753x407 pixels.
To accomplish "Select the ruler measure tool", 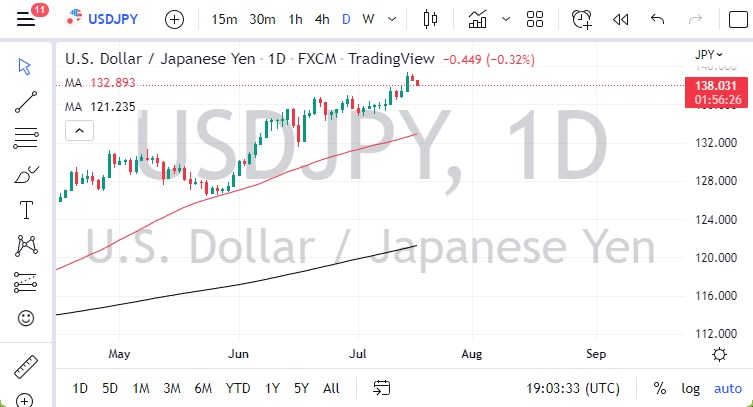I will coord(26,364).
